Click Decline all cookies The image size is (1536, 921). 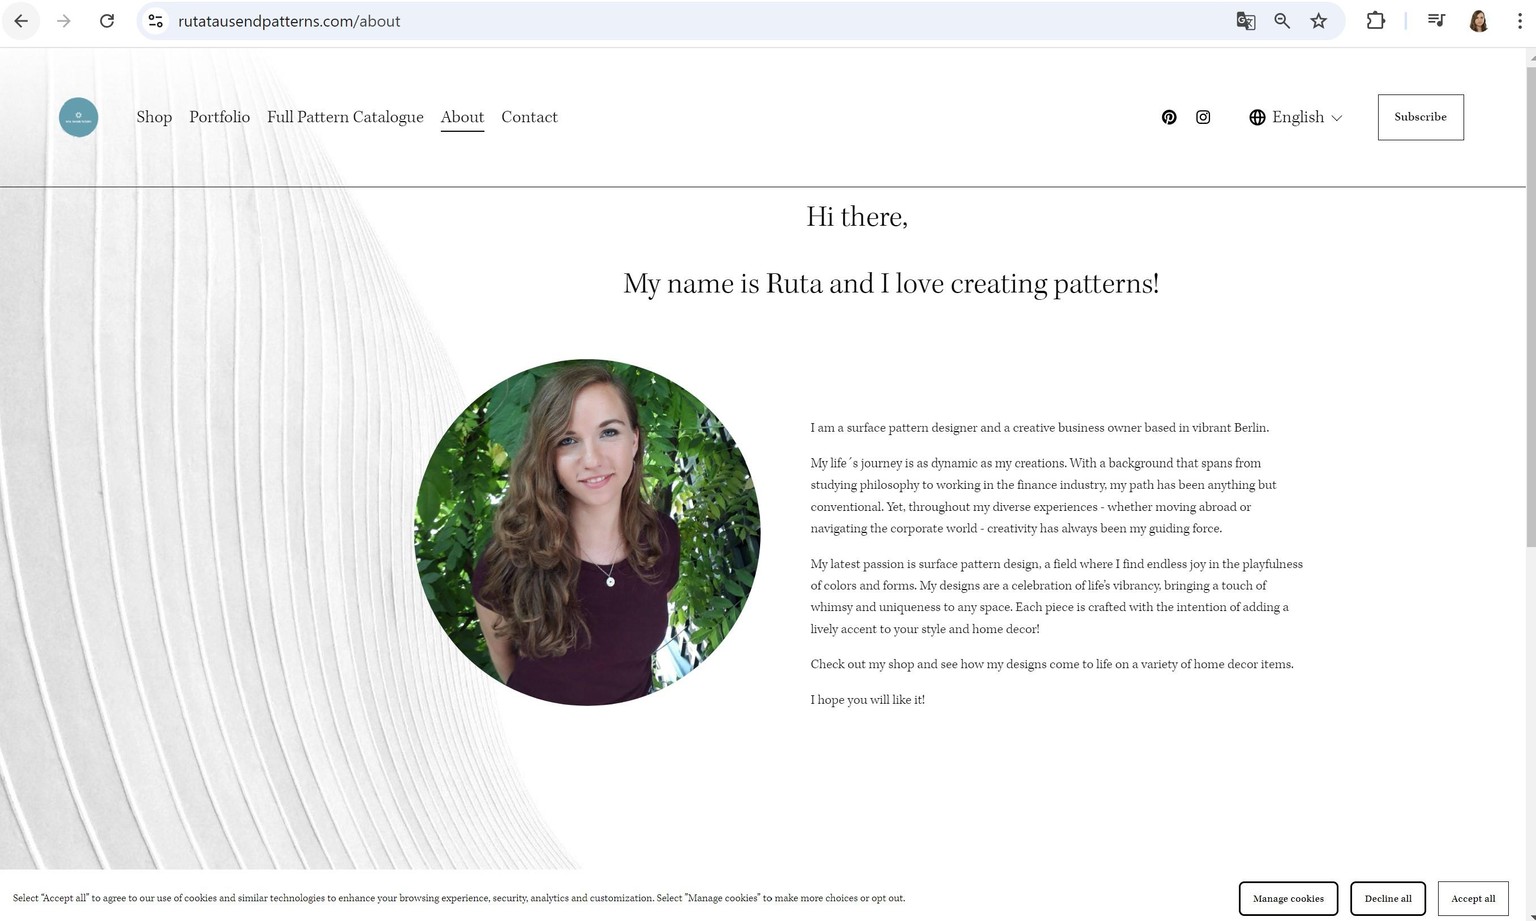[x=1388, y=898]
